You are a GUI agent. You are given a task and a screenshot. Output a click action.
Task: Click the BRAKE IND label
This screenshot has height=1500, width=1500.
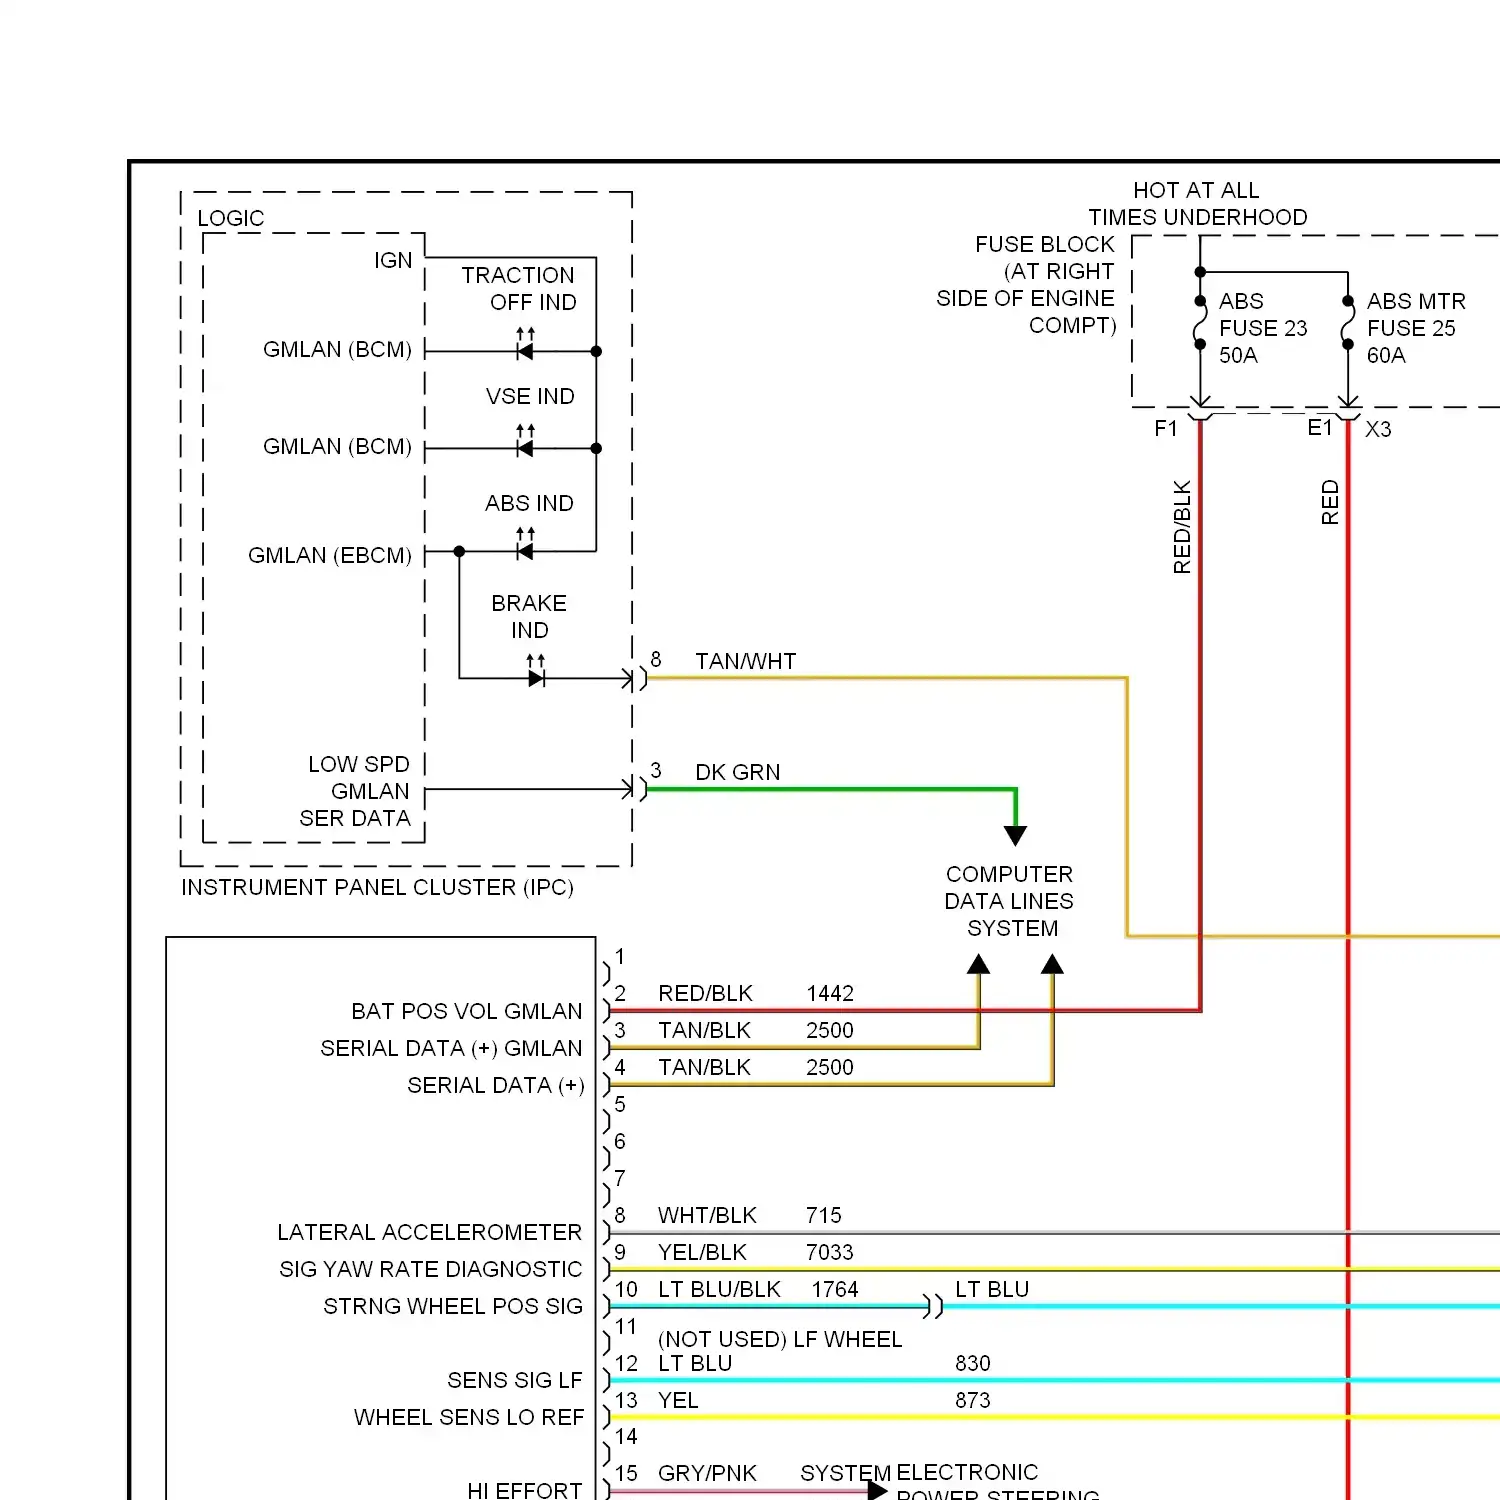coord(529,616)
